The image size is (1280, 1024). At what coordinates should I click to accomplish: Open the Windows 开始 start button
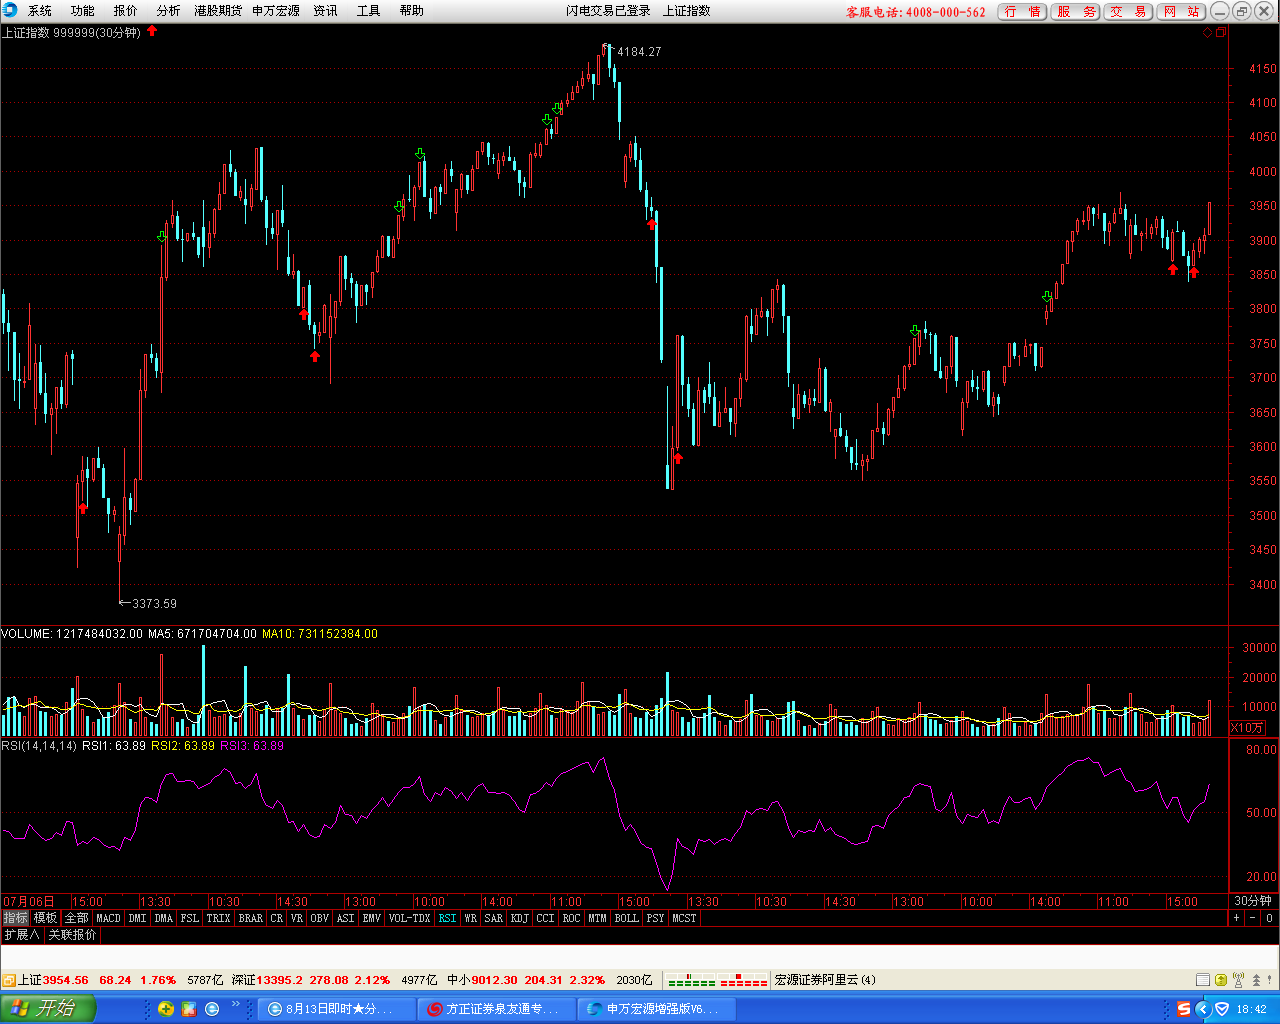tap(47, 1008)
